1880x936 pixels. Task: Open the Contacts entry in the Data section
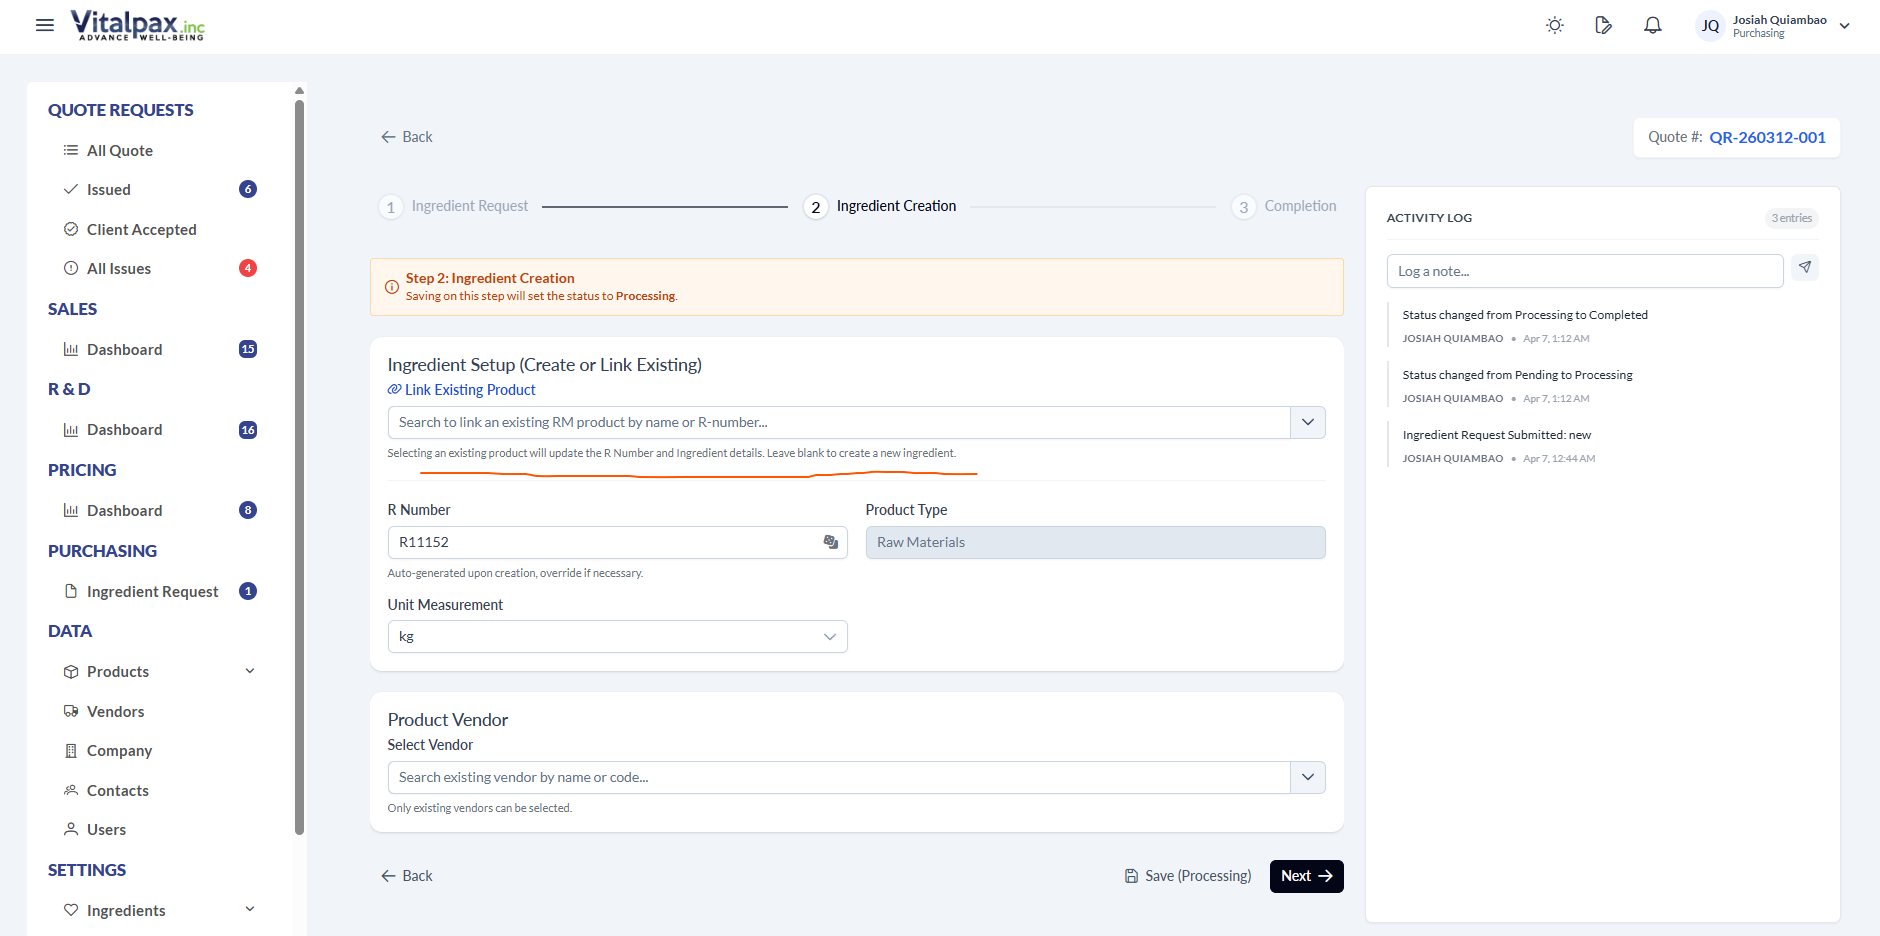[117, 789]
